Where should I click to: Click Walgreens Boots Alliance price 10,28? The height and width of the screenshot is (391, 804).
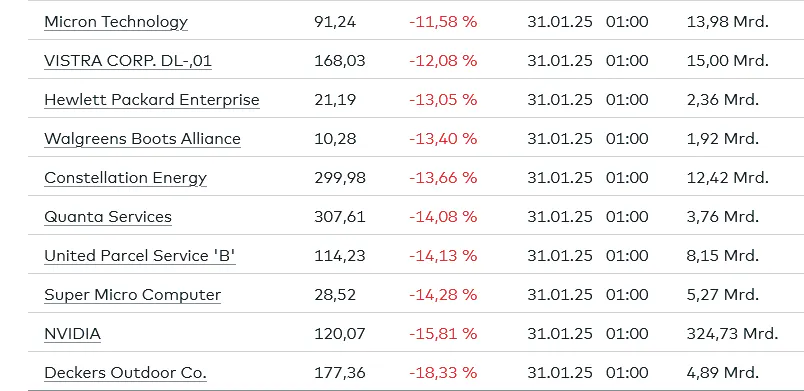pos(335,139)
